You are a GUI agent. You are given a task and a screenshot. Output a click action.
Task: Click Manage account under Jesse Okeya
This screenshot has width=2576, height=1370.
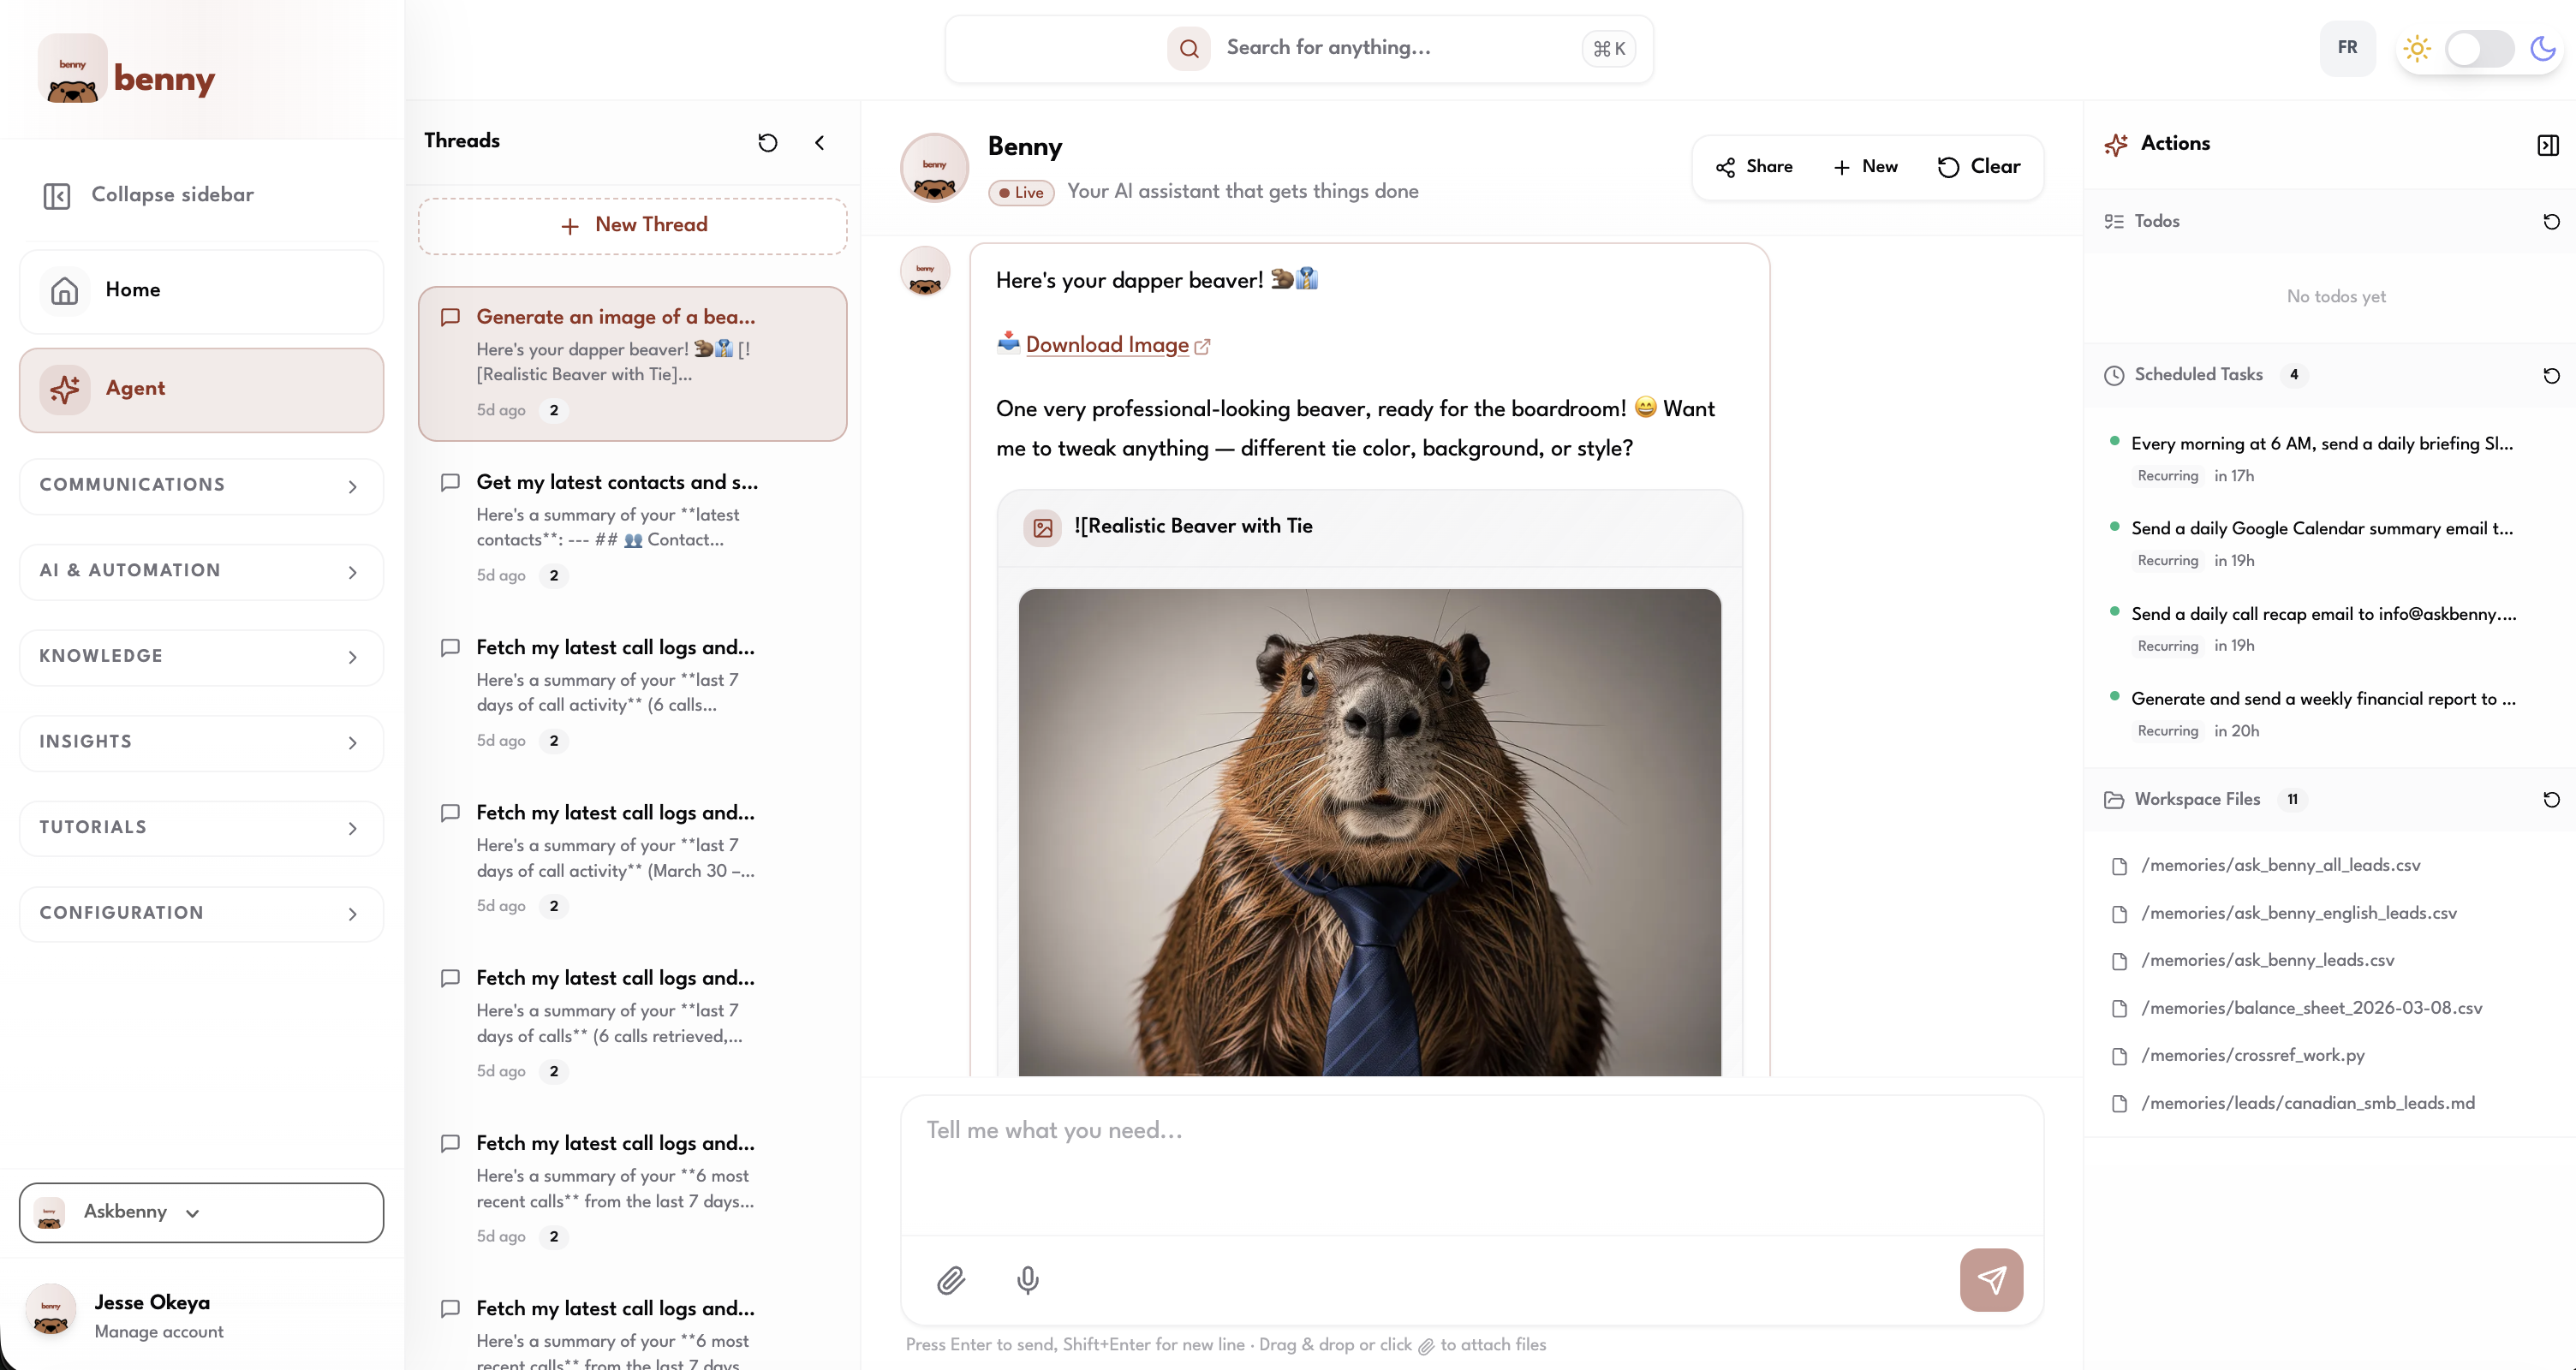158,1332
